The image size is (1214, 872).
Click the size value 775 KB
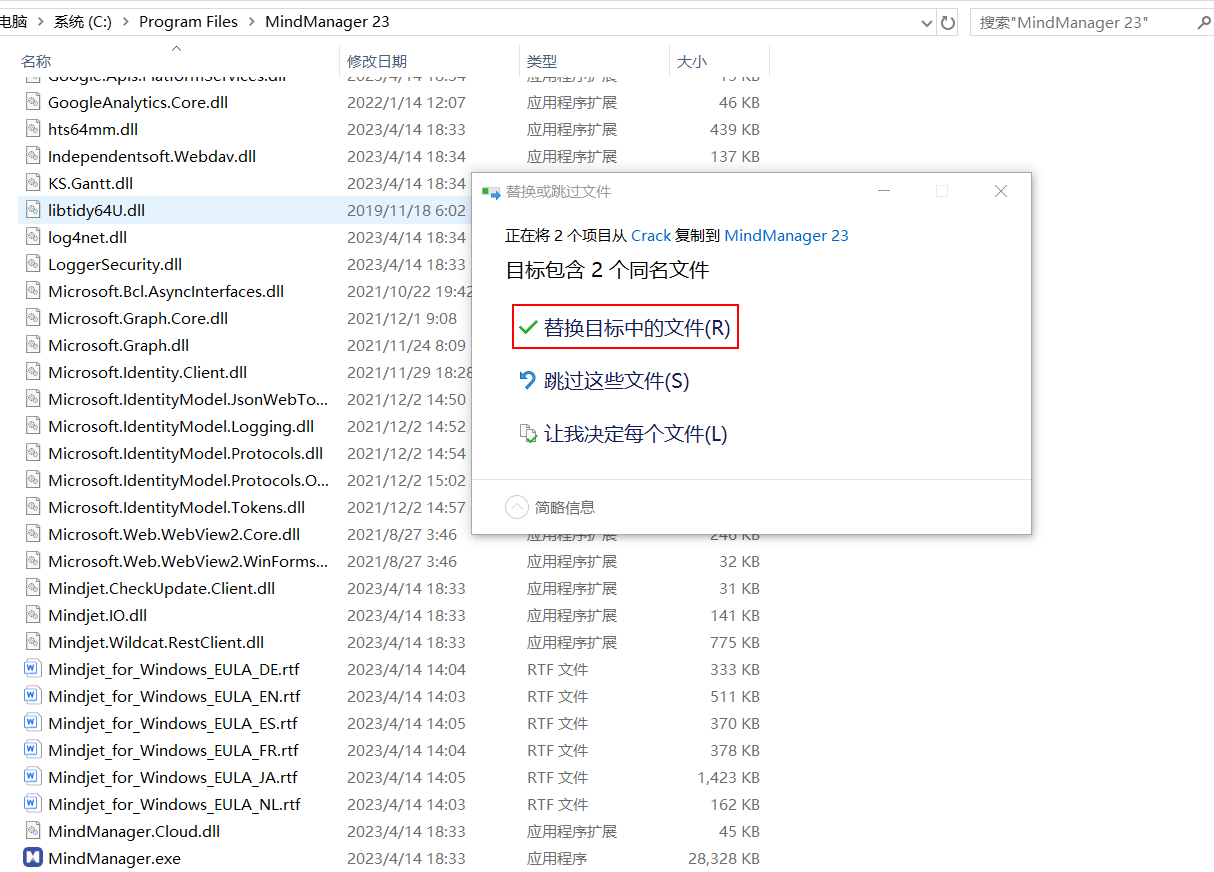click(x=735, y=642)
